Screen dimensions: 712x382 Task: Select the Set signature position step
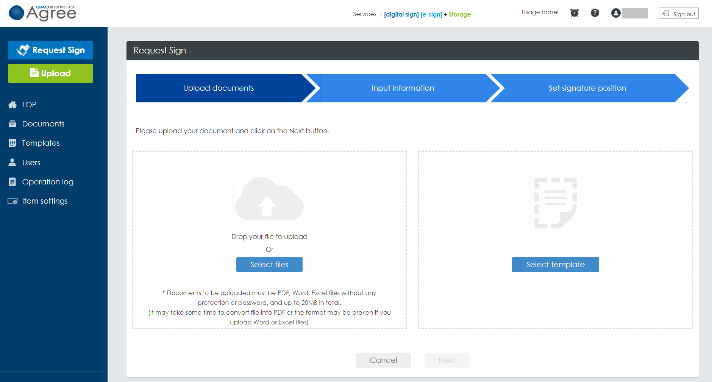[587, 88]
